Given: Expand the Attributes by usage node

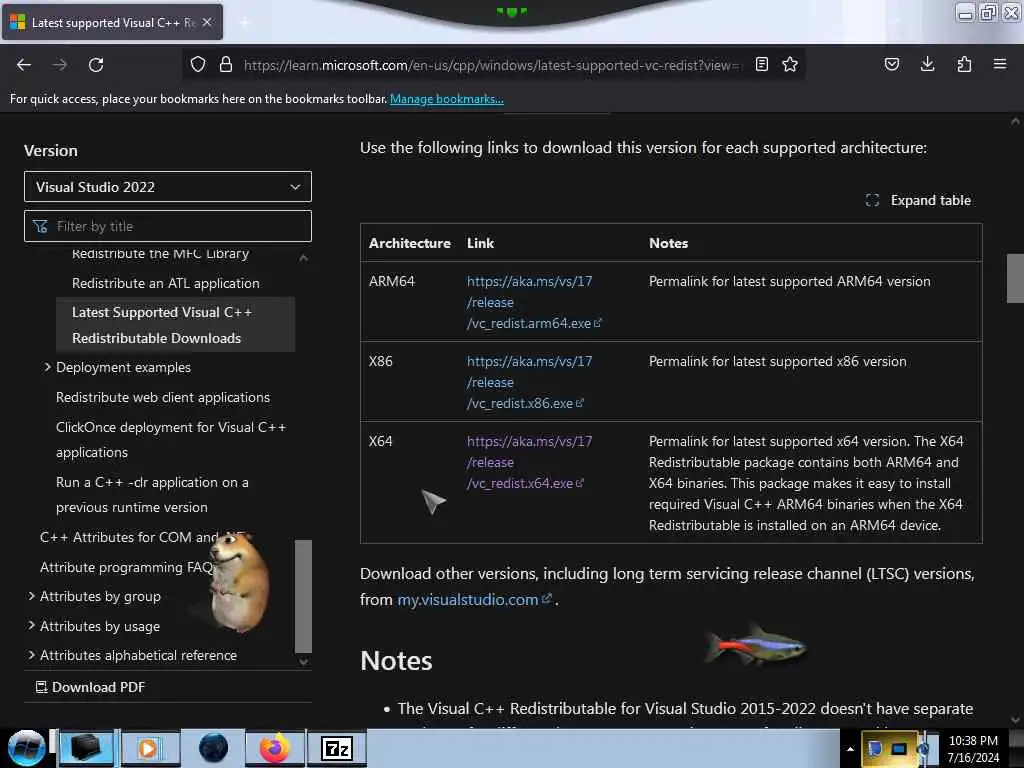Looking at the screenshot, I should tap(31, 626).
